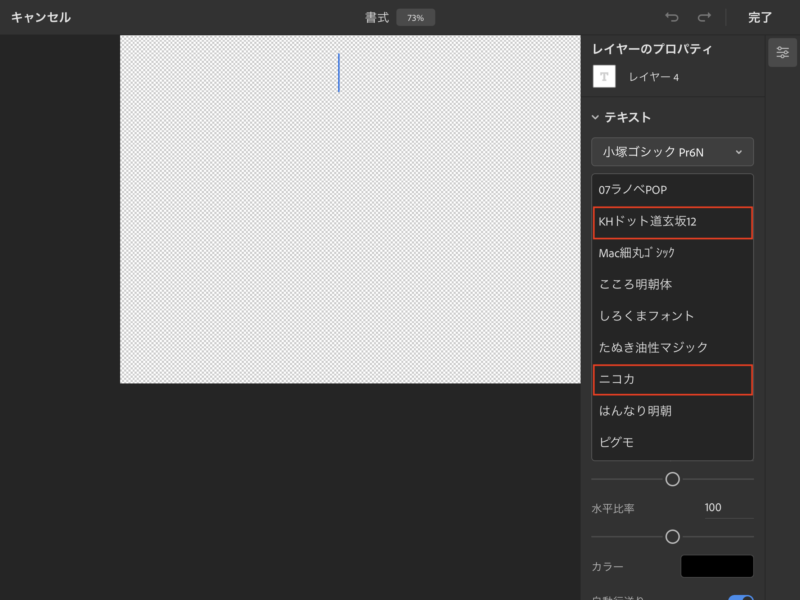This screenshot has width=800, height=600.
Task: Open the 小塚ゴシック Pr6N font dropdown
Action: coord(672,152)
